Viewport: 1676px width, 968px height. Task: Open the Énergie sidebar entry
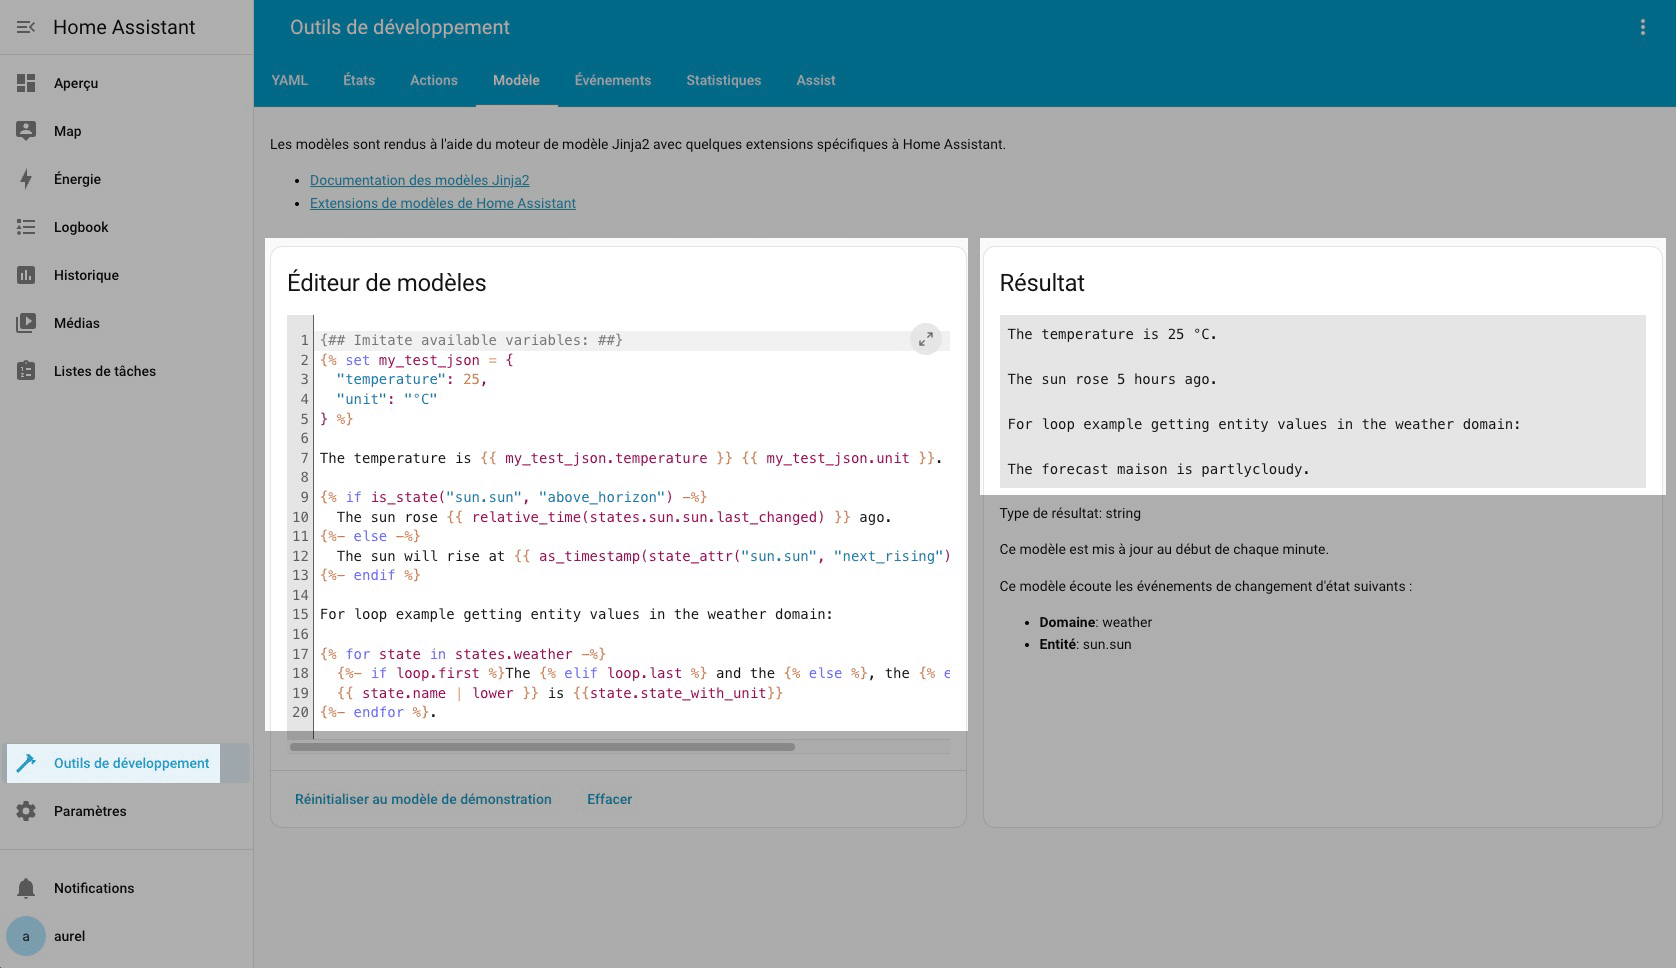[126, 179]
